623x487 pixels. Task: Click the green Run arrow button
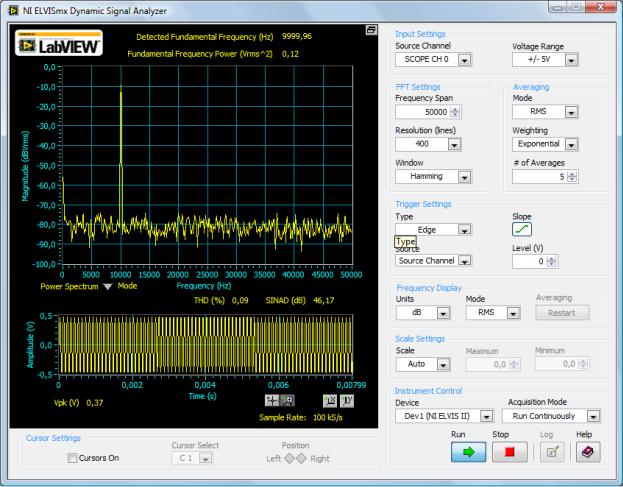[x=468, y=452]
